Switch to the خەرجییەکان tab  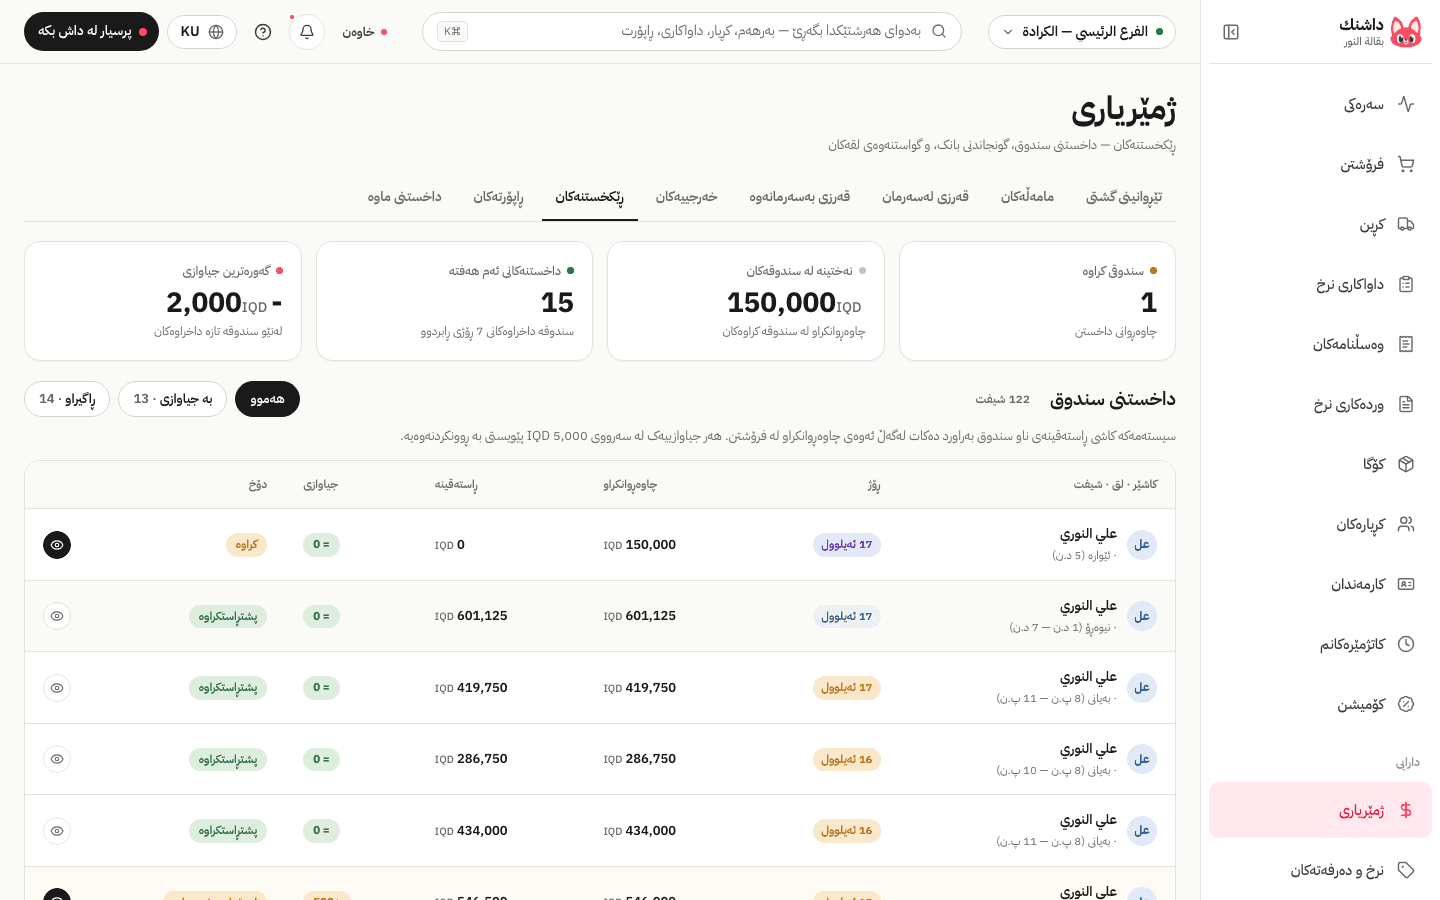tap(687, 197)
